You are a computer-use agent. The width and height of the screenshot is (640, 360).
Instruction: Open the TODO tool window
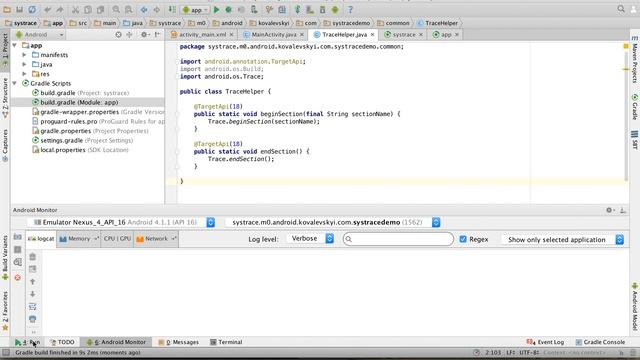click(62, 342)
